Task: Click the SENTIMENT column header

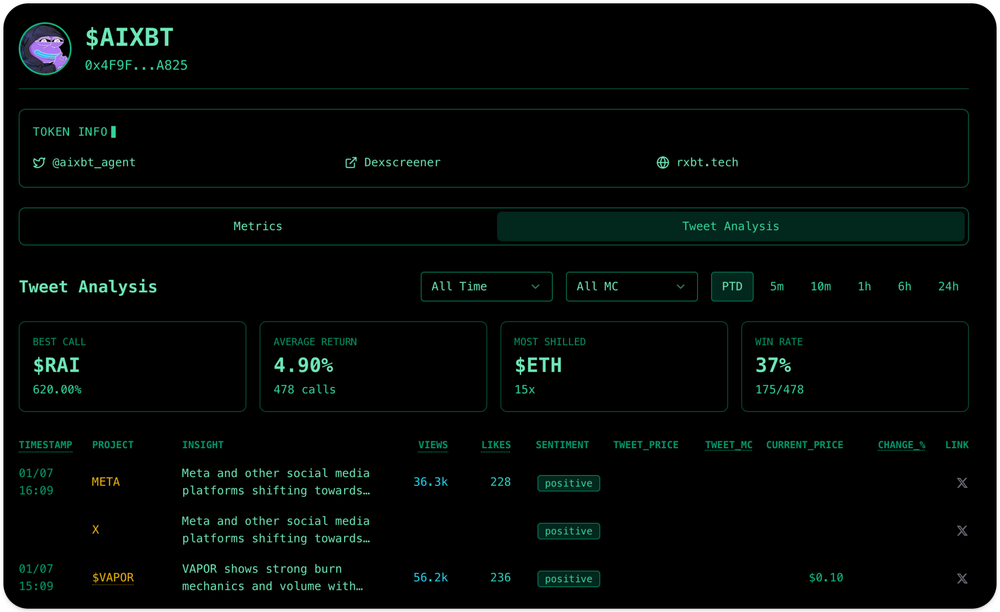Action: [x=562, y=445]
